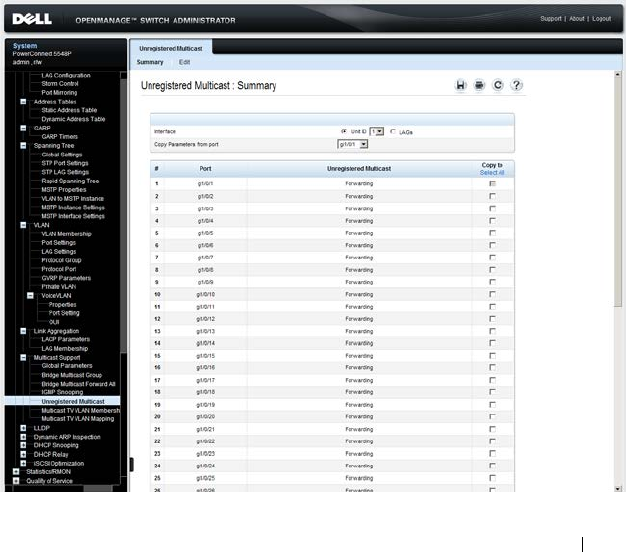641x552 pixels.
Task: Click the Port column header
Action: pos(205,168)
